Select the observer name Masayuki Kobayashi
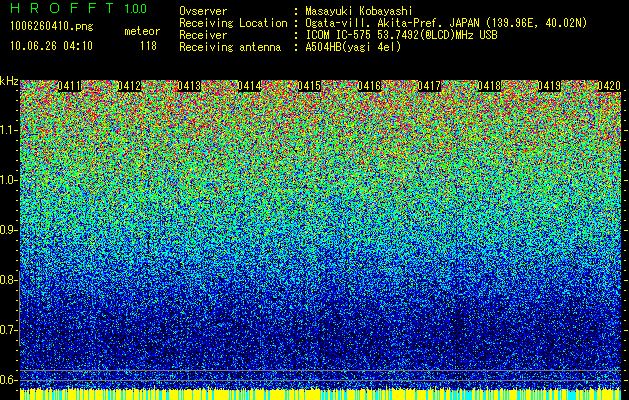Image resolution: width=629 pixels, height=400 pixels. (x=358, y=11)
